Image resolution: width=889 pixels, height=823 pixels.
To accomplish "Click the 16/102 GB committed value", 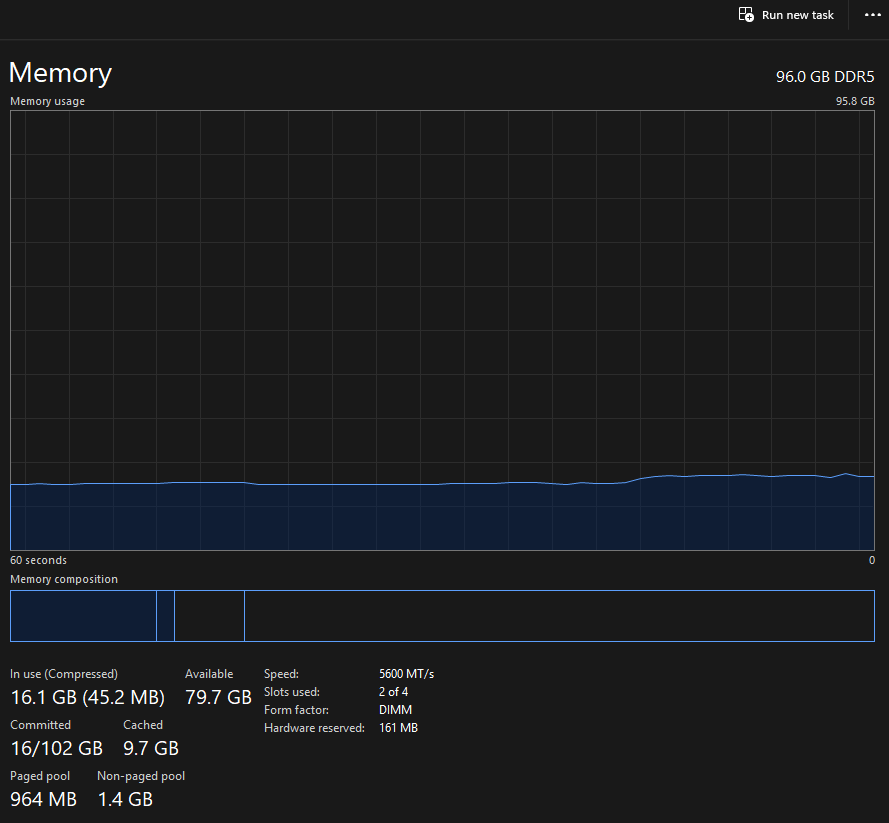I will point(57,748).
